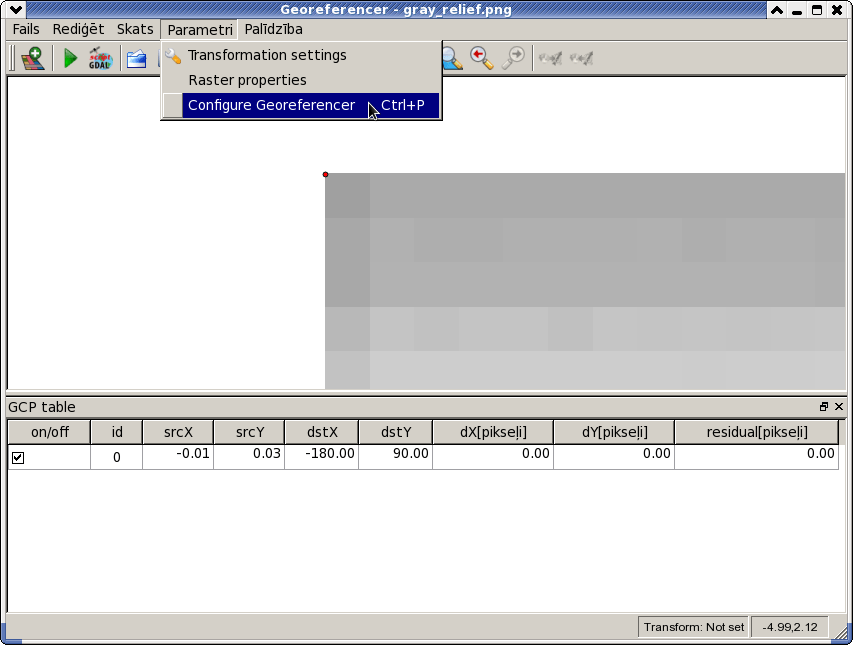Generate GDAL script icon
The image size is (853, 645).
[100, 58]
